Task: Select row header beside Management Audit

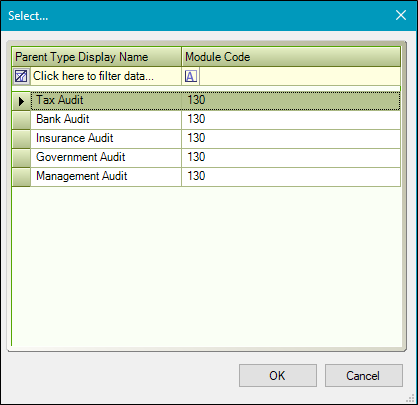Action: 21,177
